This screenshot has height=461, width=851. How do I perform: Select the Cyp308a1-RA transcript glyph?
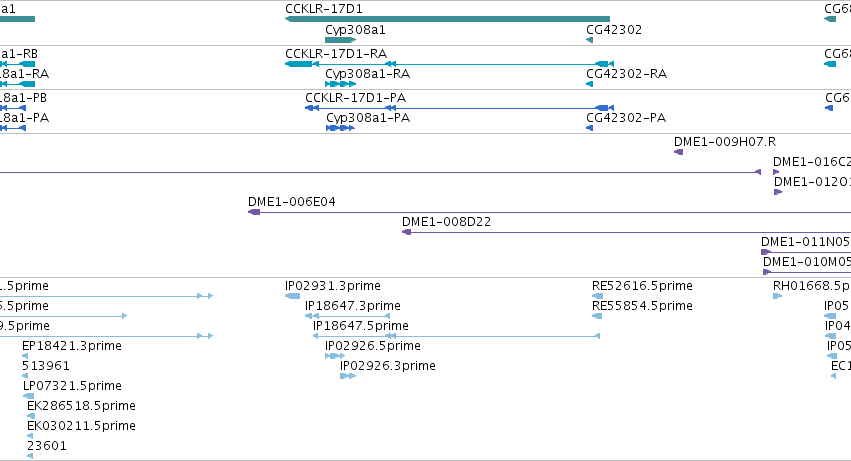click(x=340, y=84)
